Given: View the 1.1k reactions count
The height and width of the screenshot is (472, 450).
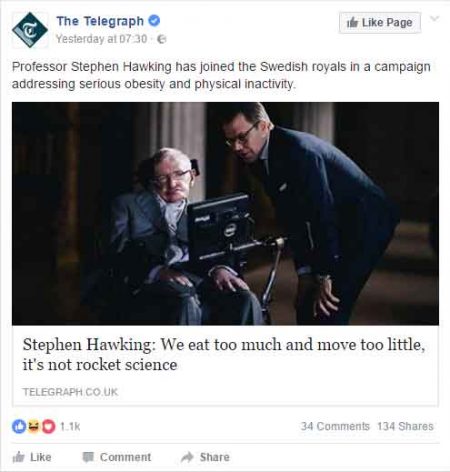Looking at the screenshot, I should coord(70,426).
